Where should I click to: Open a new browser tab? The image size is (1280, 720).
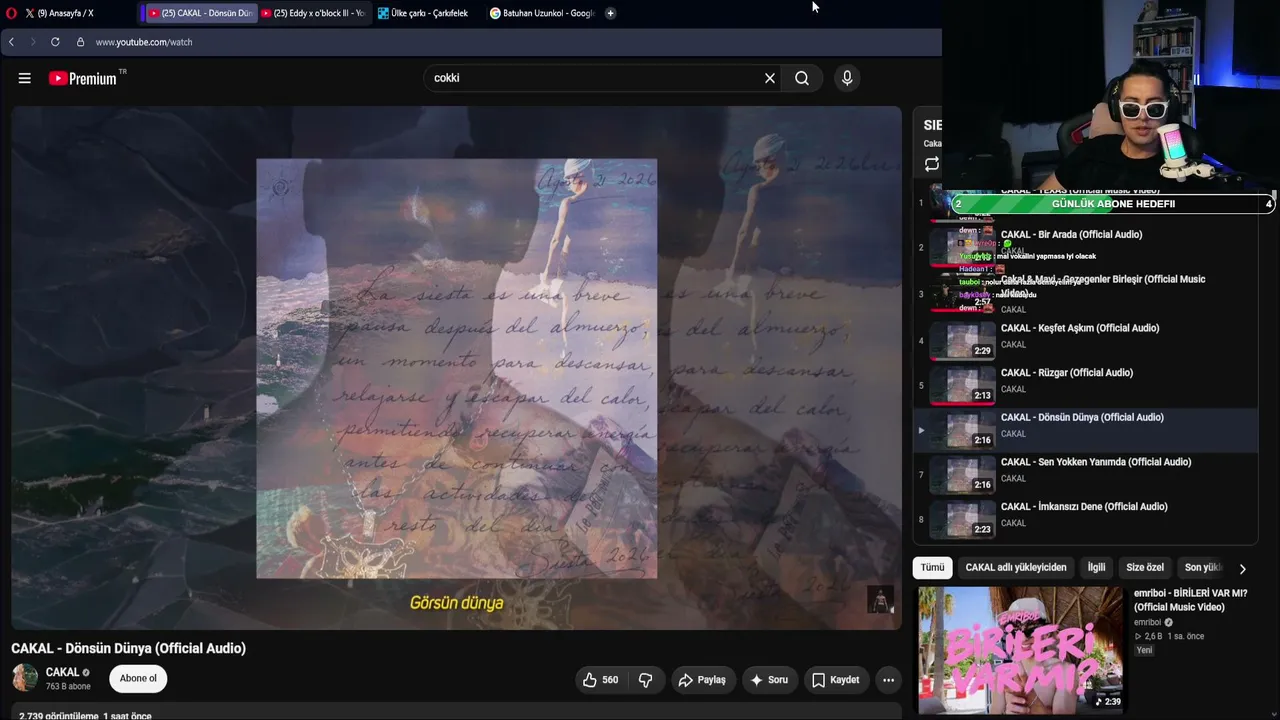610,13
